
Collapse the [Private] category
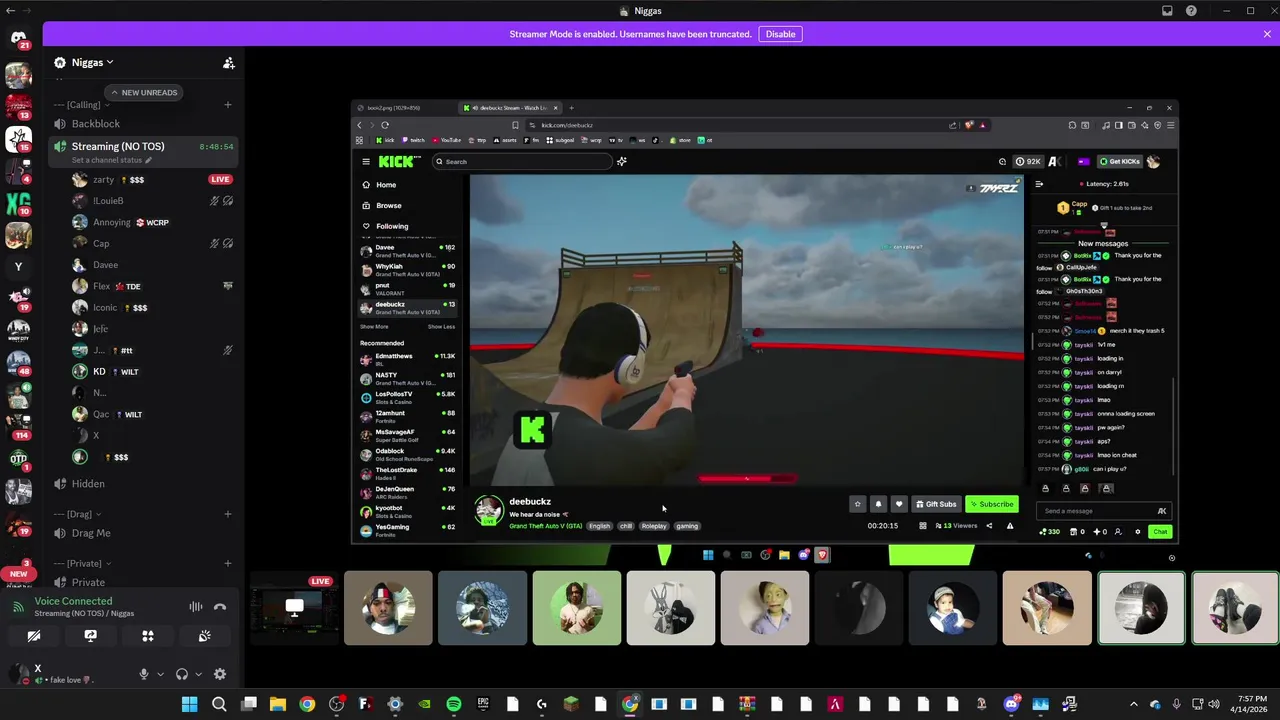pyautogui.click(x=82, y=563)
